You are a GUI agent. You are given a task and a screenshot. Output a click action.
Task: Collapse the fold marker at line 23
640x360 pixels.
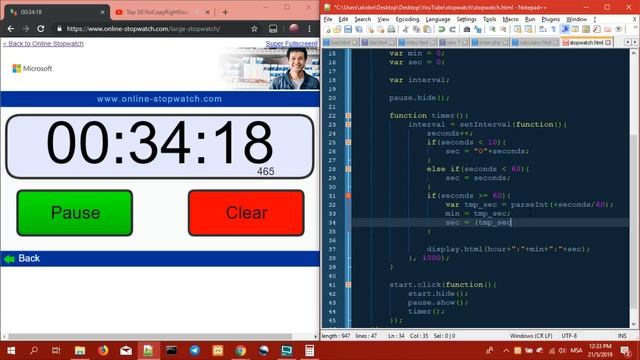point(348,124)
